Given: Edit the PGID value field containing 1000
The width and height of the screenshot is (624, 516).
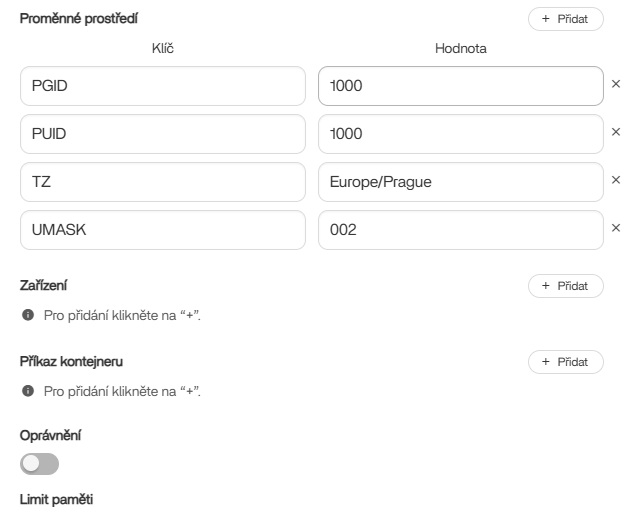Looking at the screenshot, I should click(x=460, y=86).
